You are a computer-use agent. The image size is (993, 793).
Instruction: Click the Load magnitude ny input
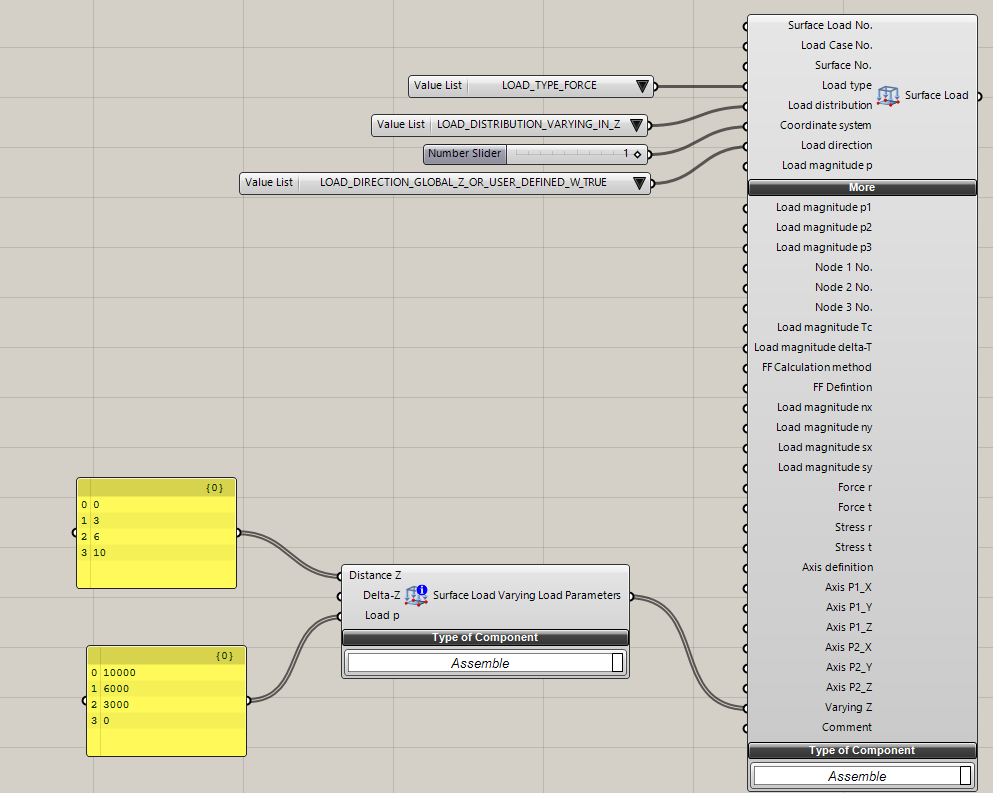[824, 428]
